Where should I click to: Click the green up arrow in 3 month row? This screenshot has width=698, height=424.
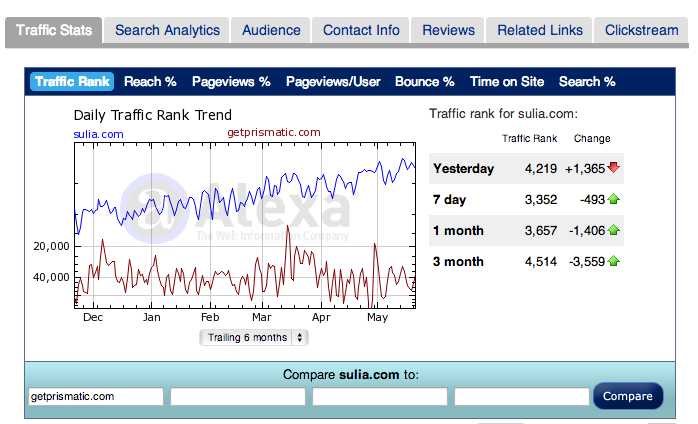pyautogui.click(x=613, y=261)
